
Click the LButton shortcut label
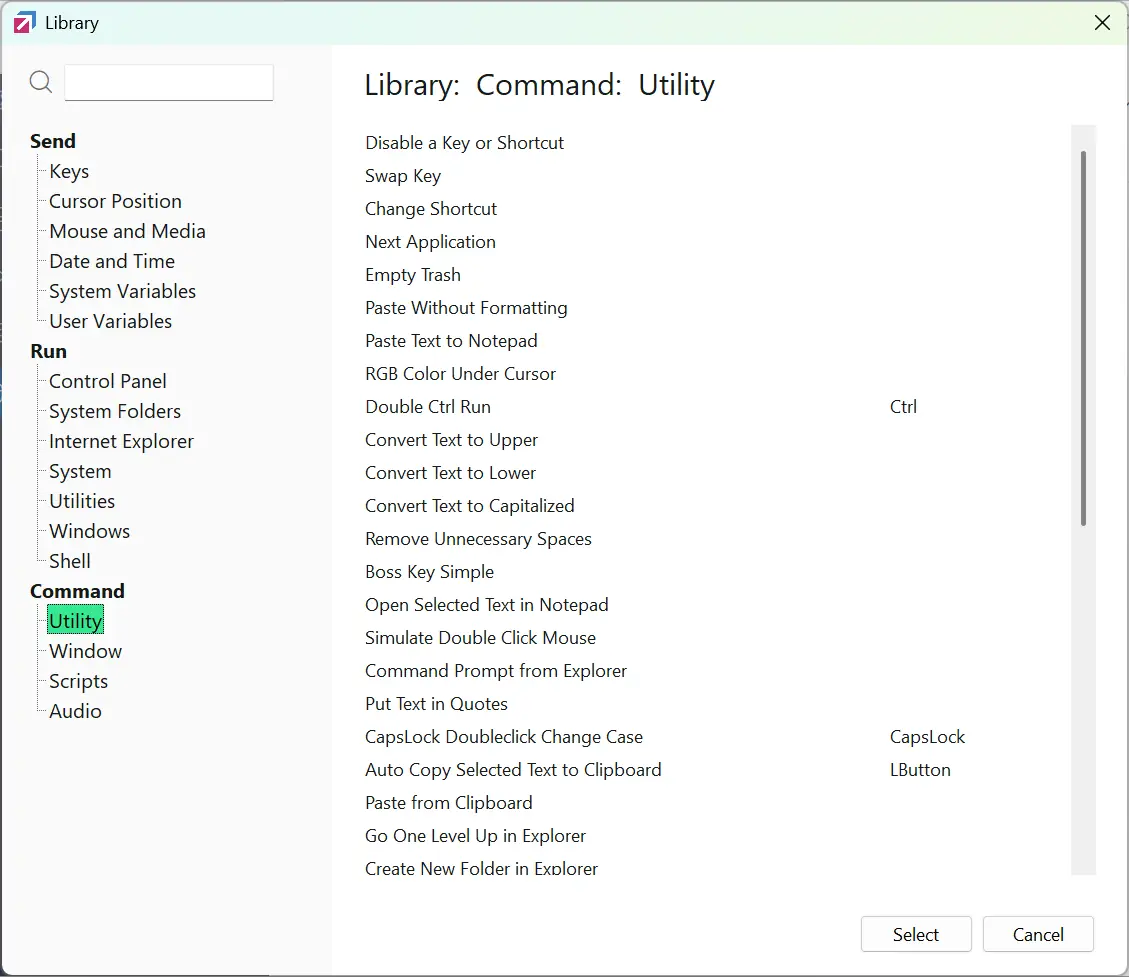pyautogui.click(x=919, y=770)
